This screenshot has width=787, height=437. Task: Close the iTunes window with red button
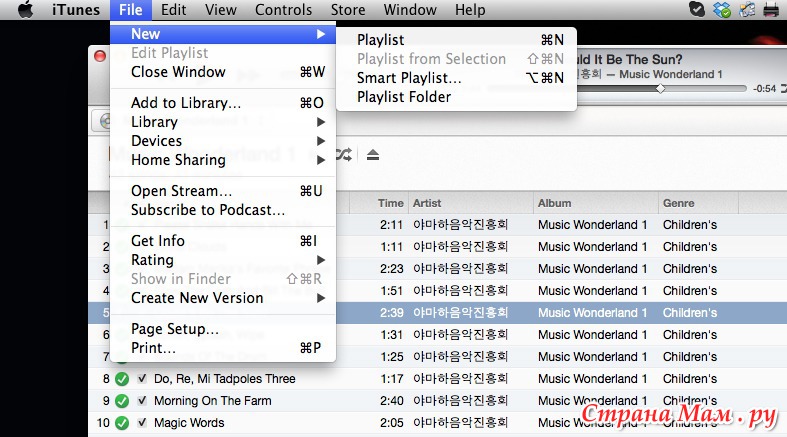coord(100,56)
